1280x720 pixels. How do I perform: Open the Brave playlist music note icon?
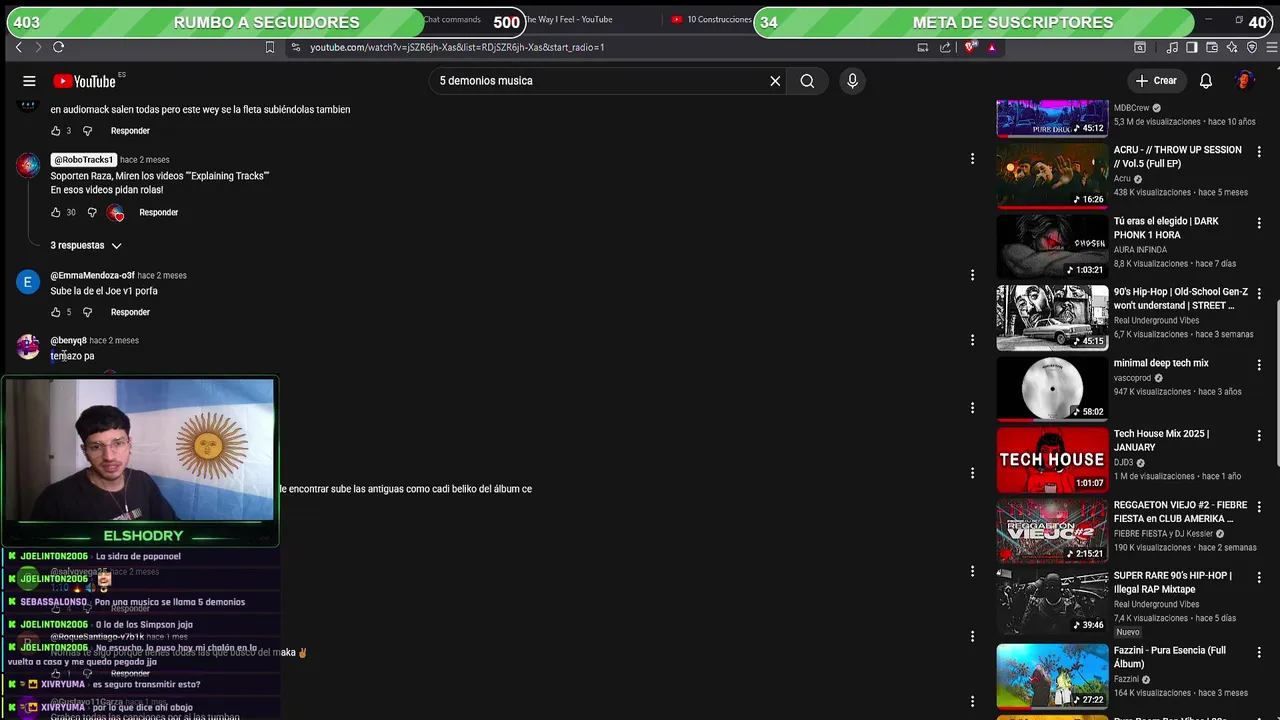[x=1172, y=47]
